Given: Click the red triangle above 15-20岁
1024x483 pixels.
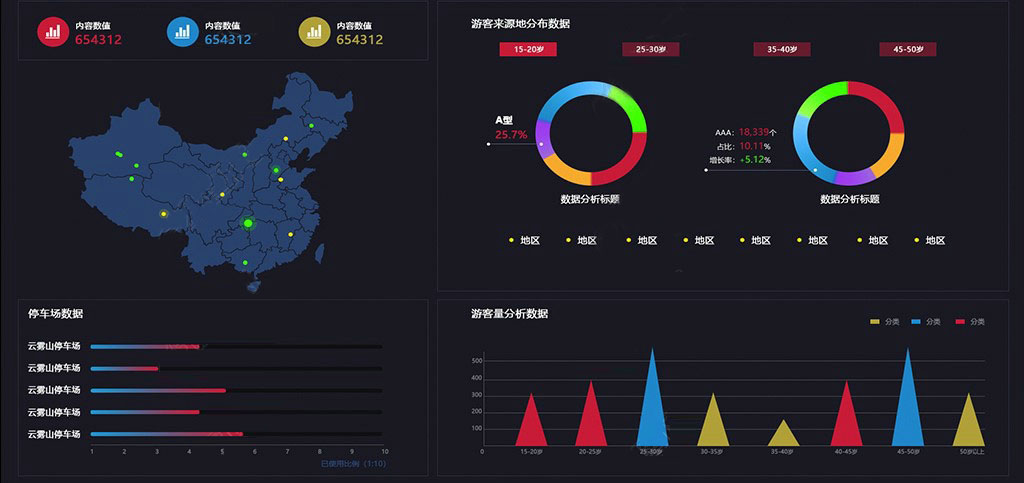Looking at the screenshot, I should point(531,423).
